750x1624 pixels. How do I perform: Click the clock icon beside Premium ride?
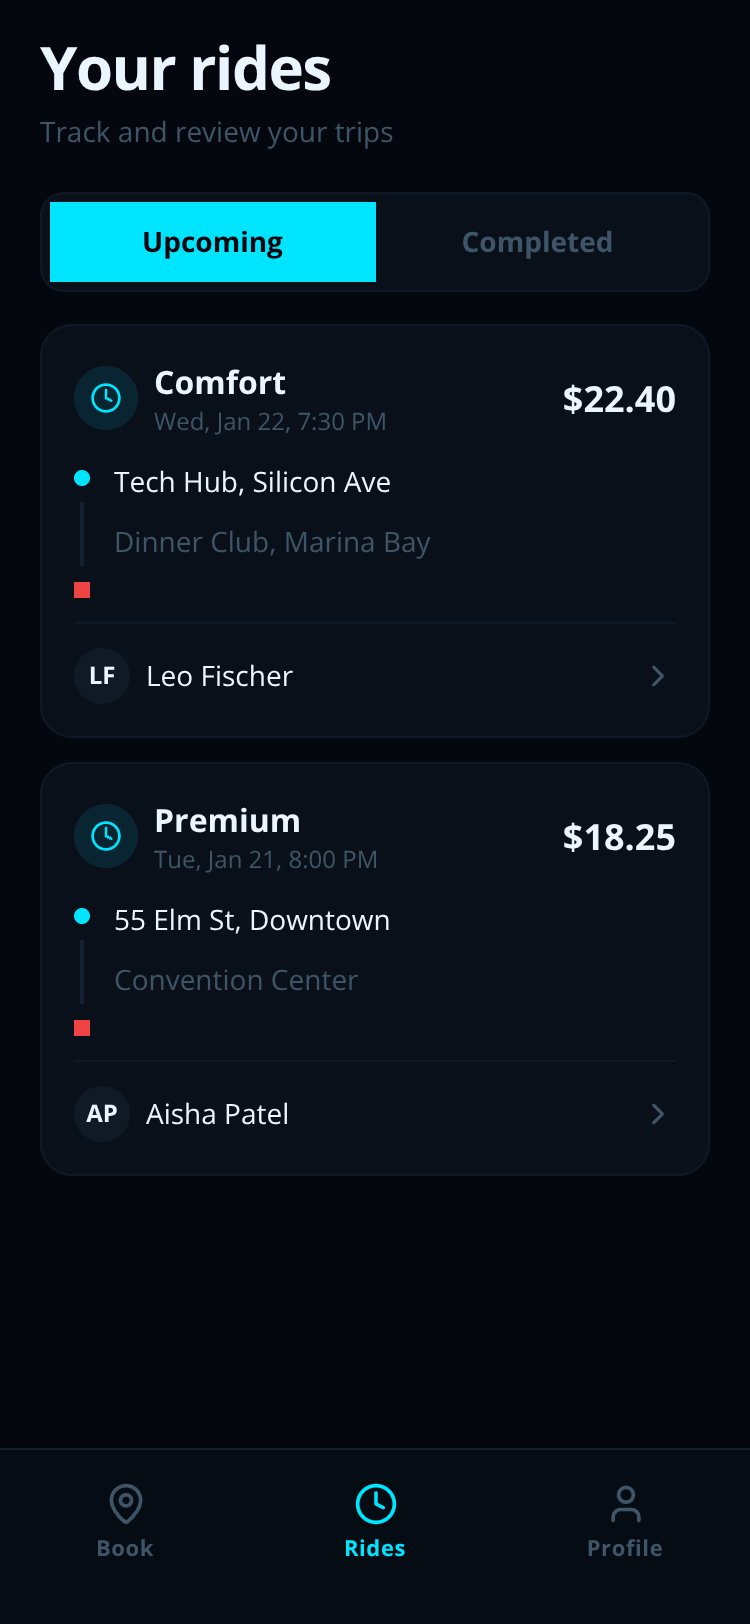coord(106,836)
